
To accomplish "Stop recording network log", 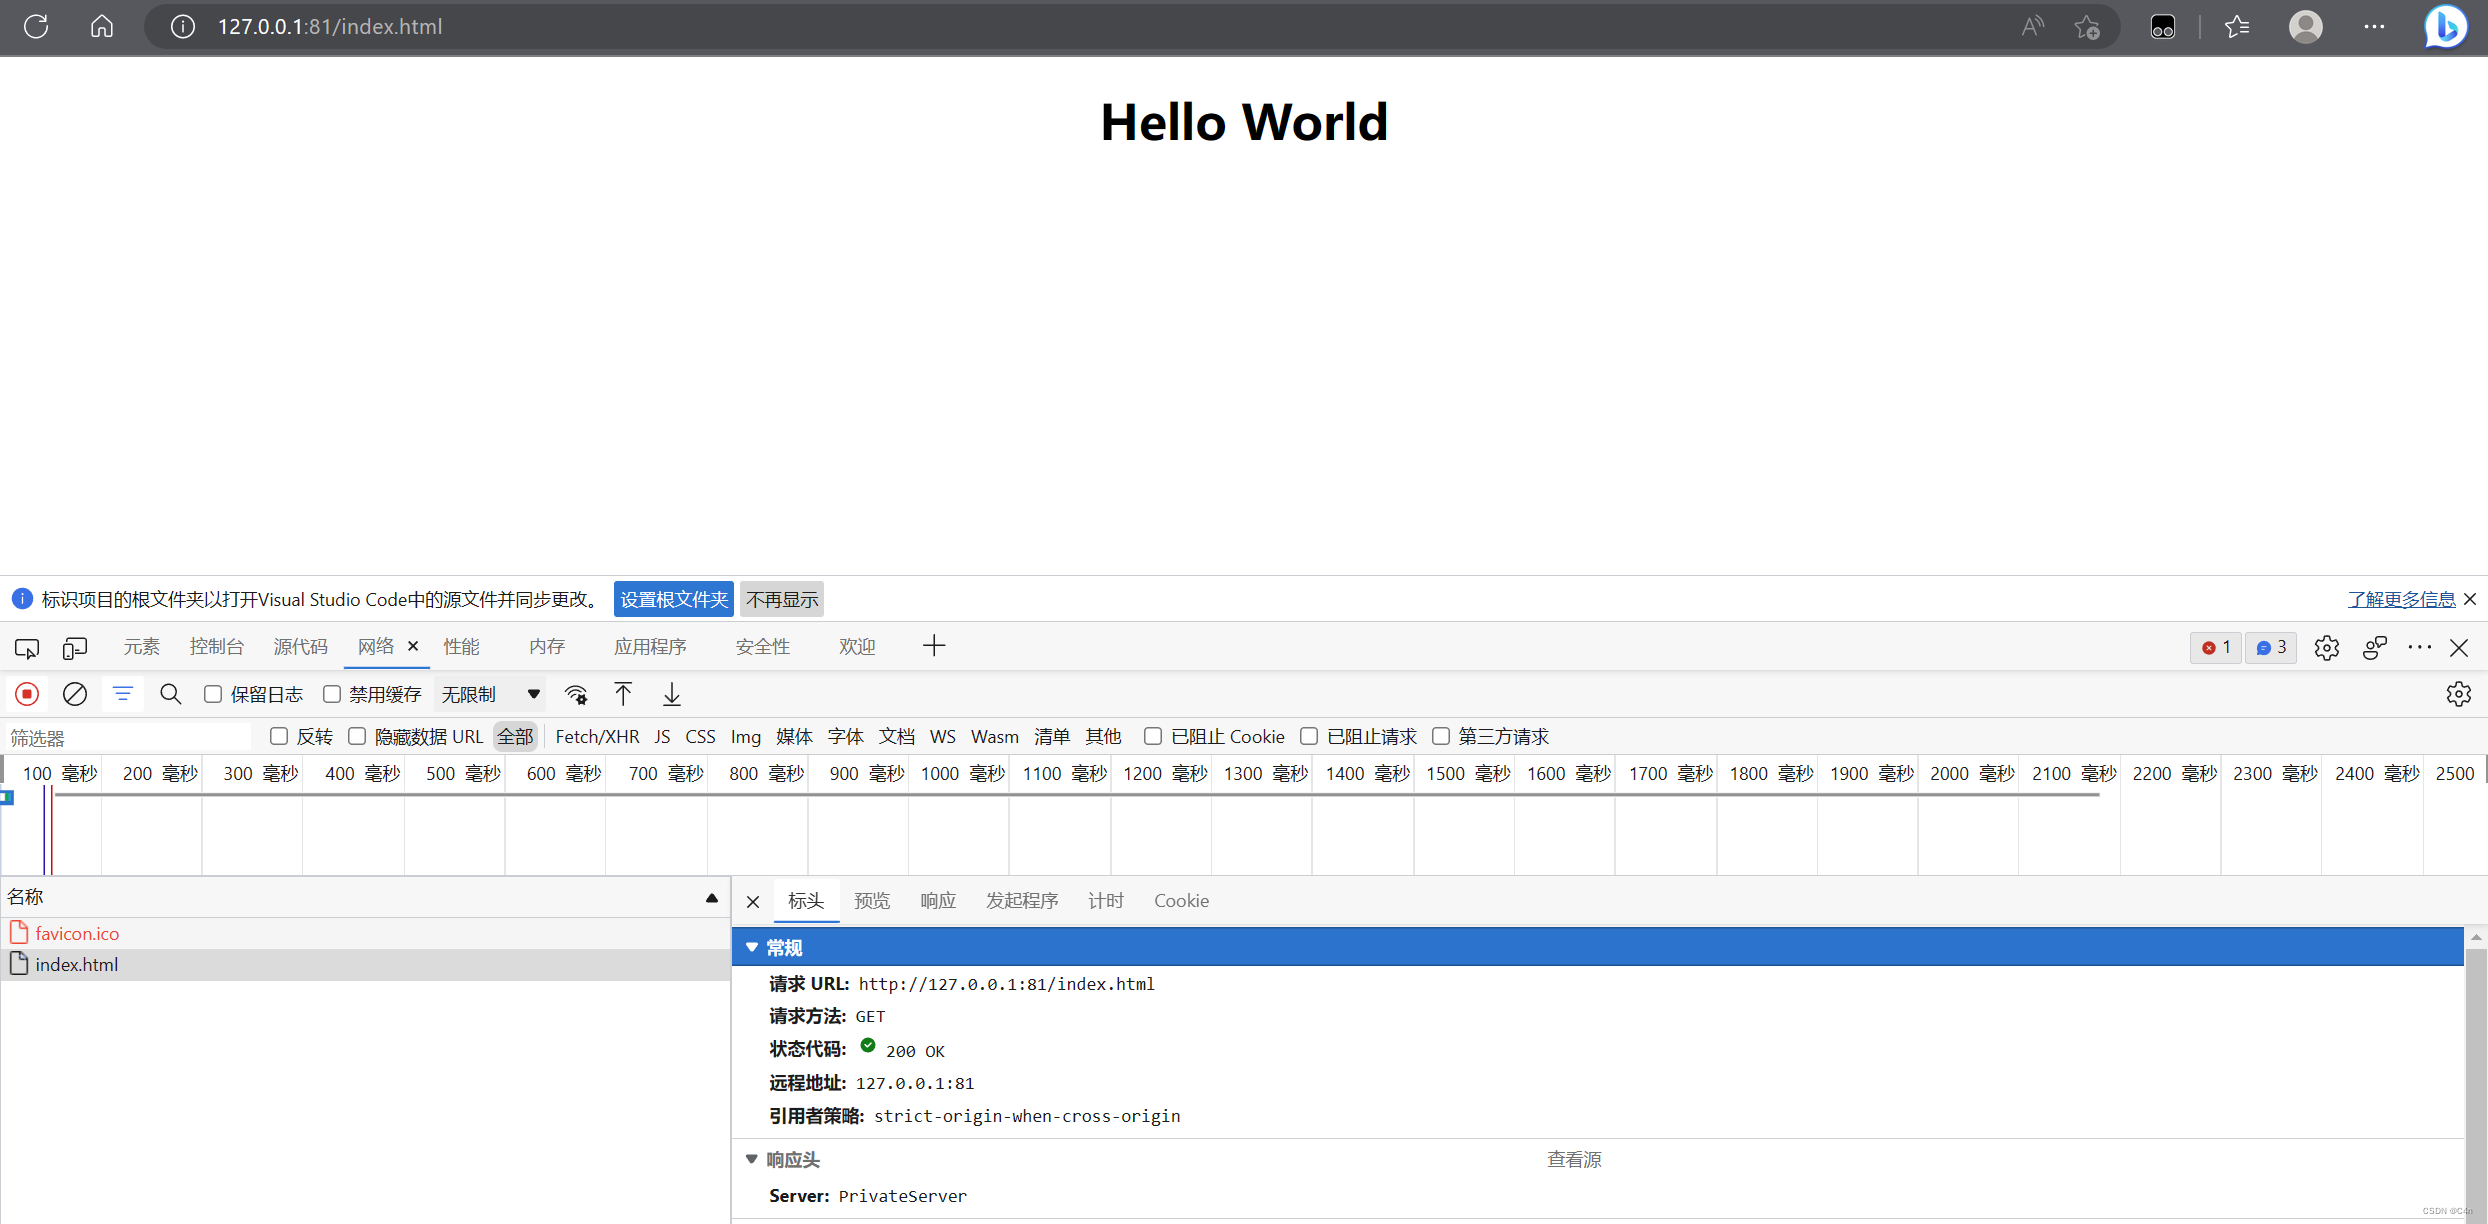I will coord(27,694).
